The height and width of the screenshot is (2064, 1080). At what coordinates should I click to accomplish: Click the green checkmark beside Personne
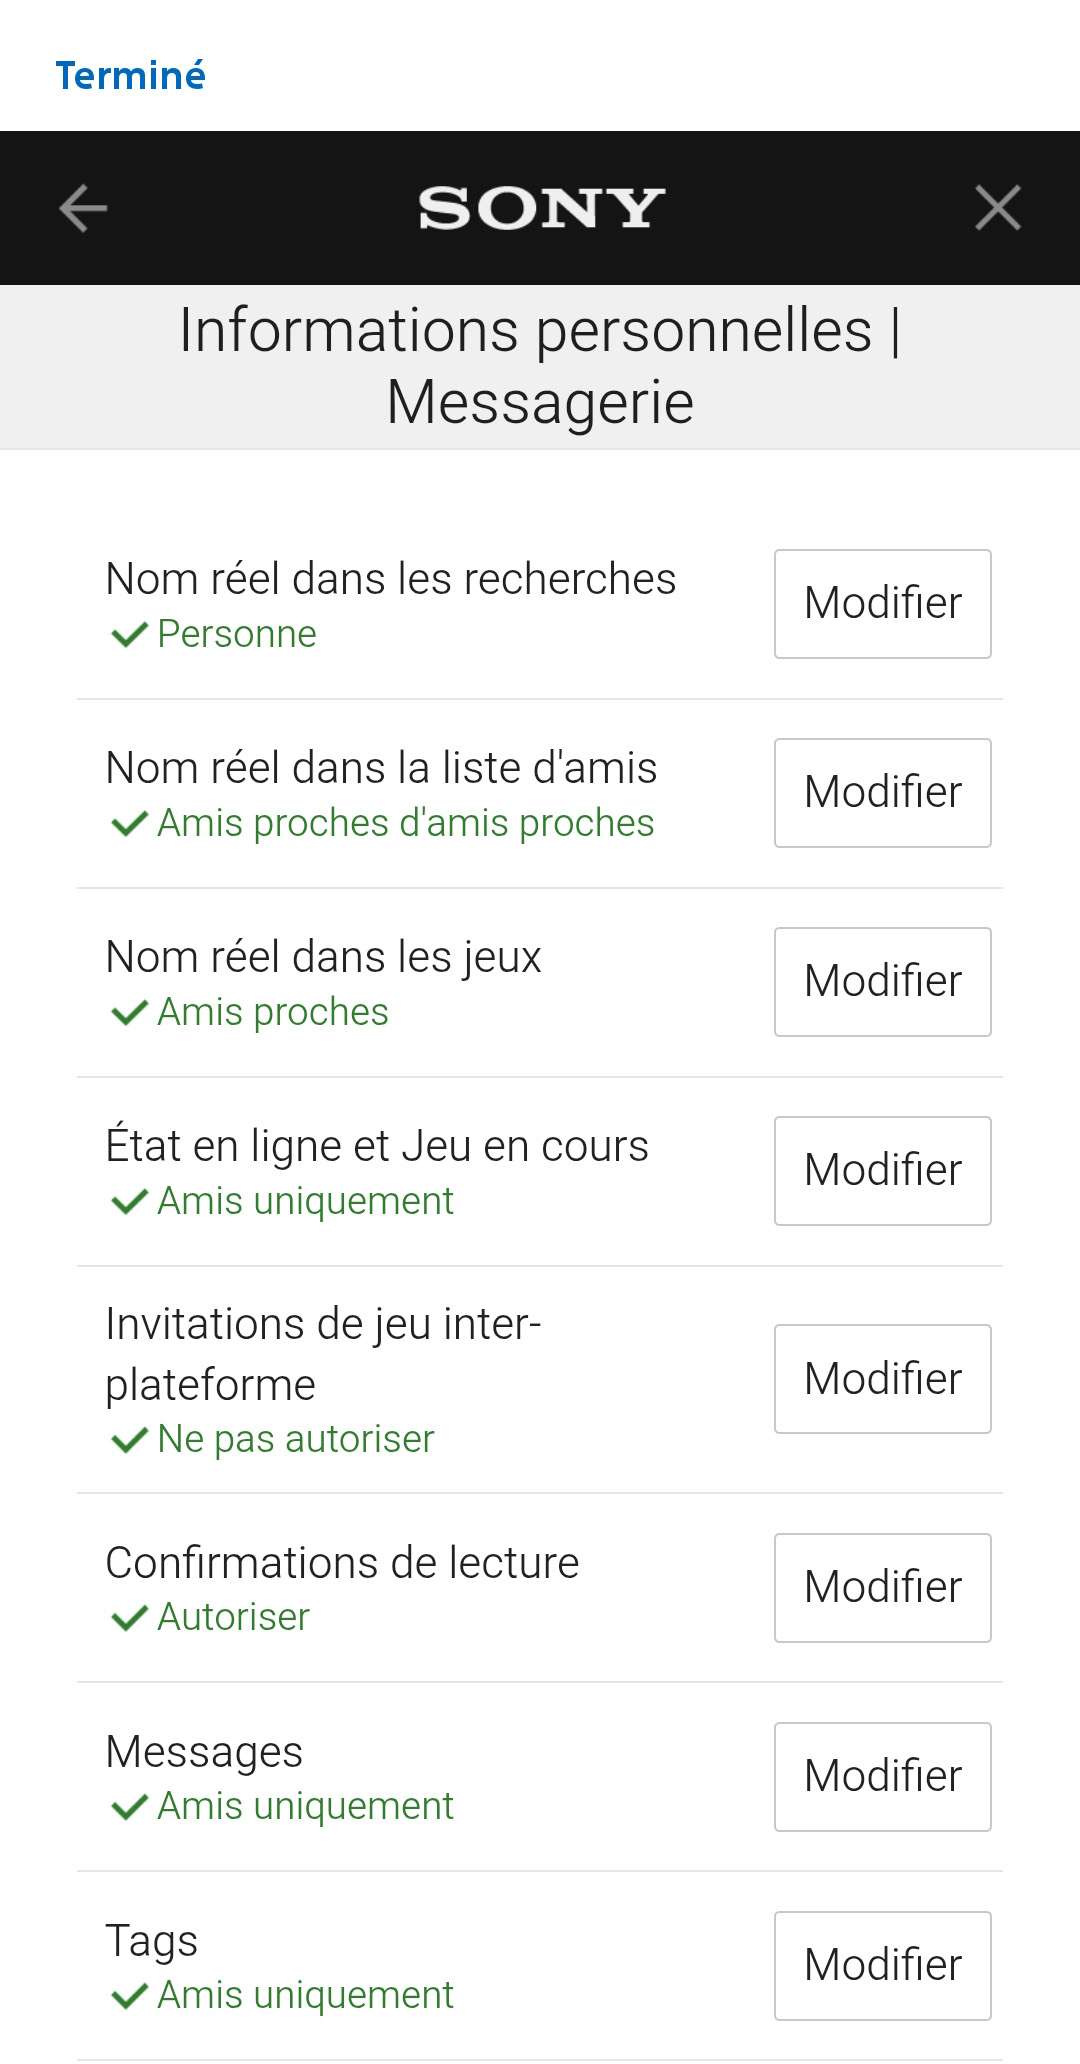[129, 634]
